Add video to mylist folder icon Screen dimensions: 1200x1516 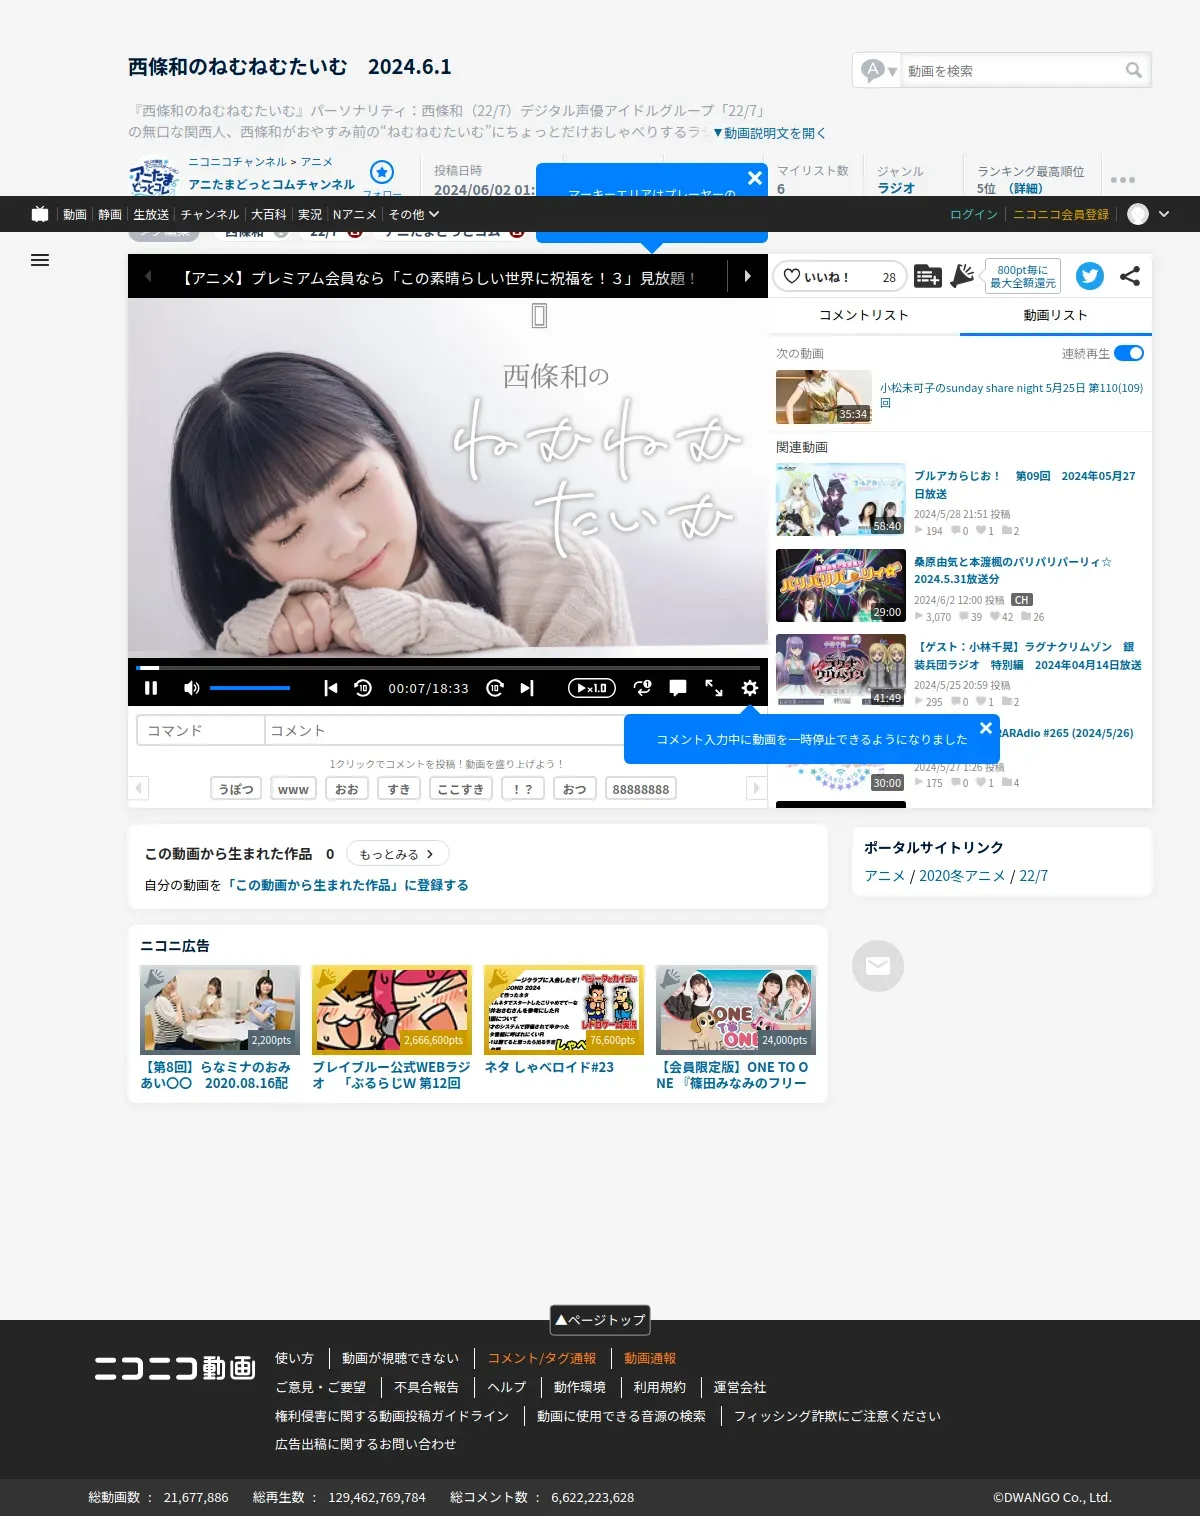pos(928,277)
